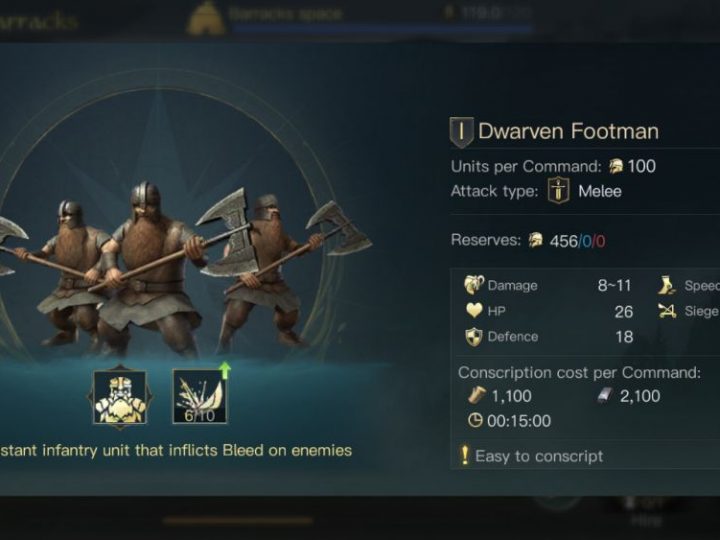Screen dimensions: 720x540
Task: Tap the green upgrade arrow on Bleed skill
Action: coord(225,370)
